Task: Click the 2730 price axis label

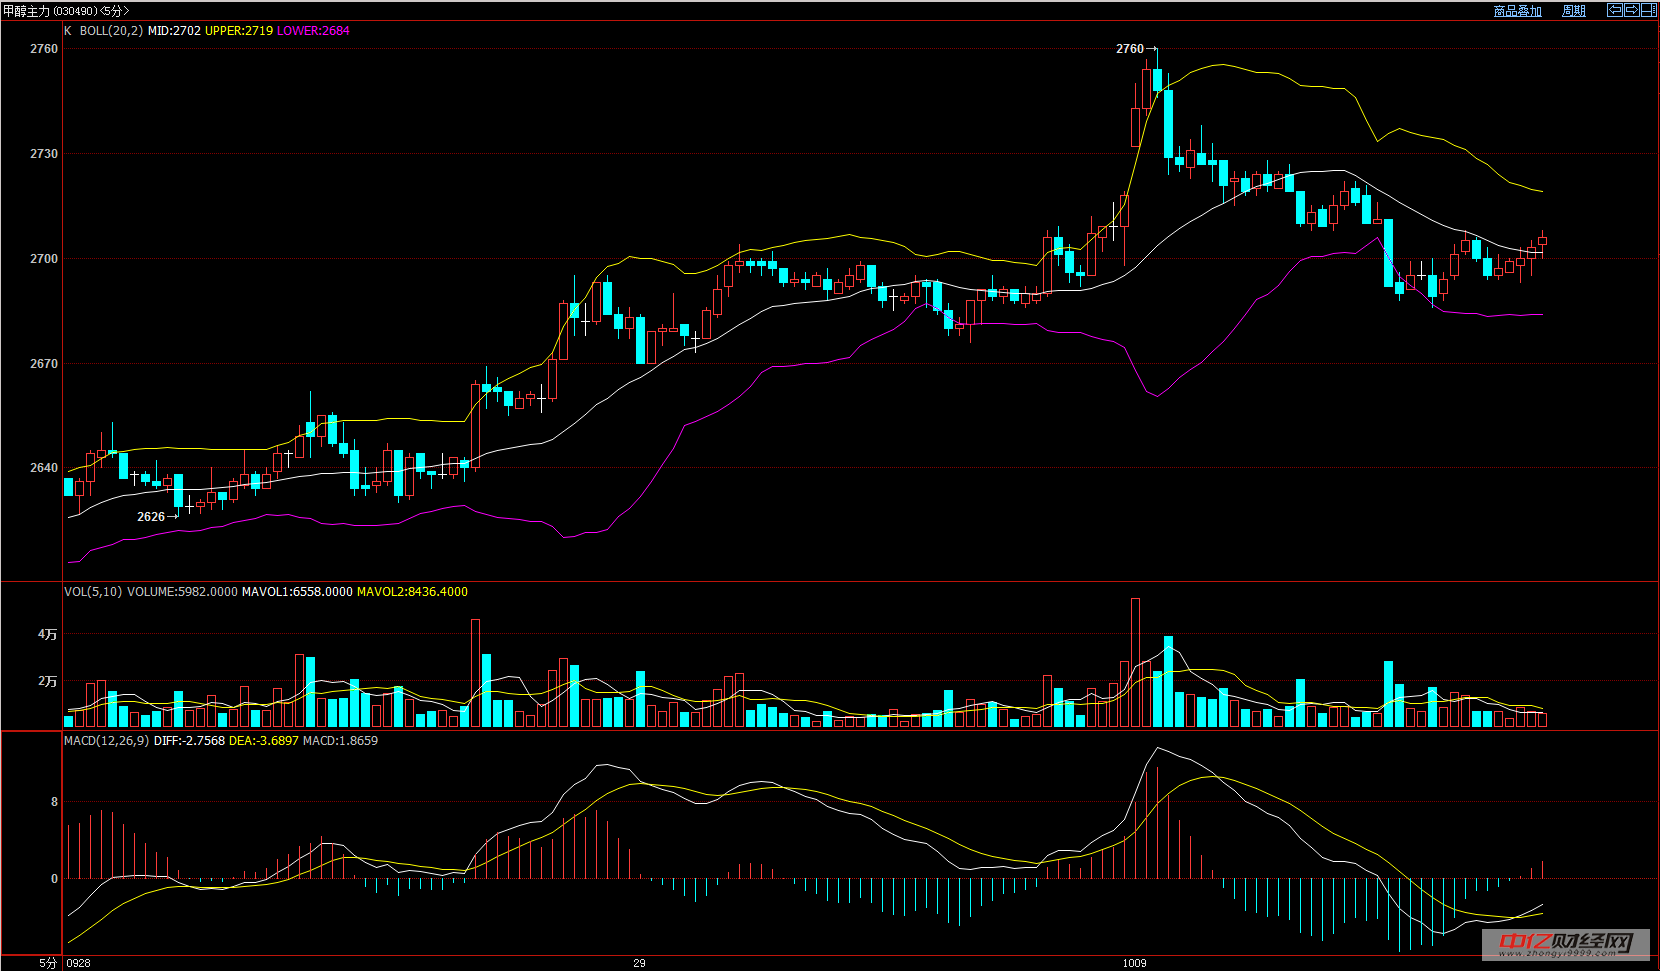Action: [x=44, y=154]
